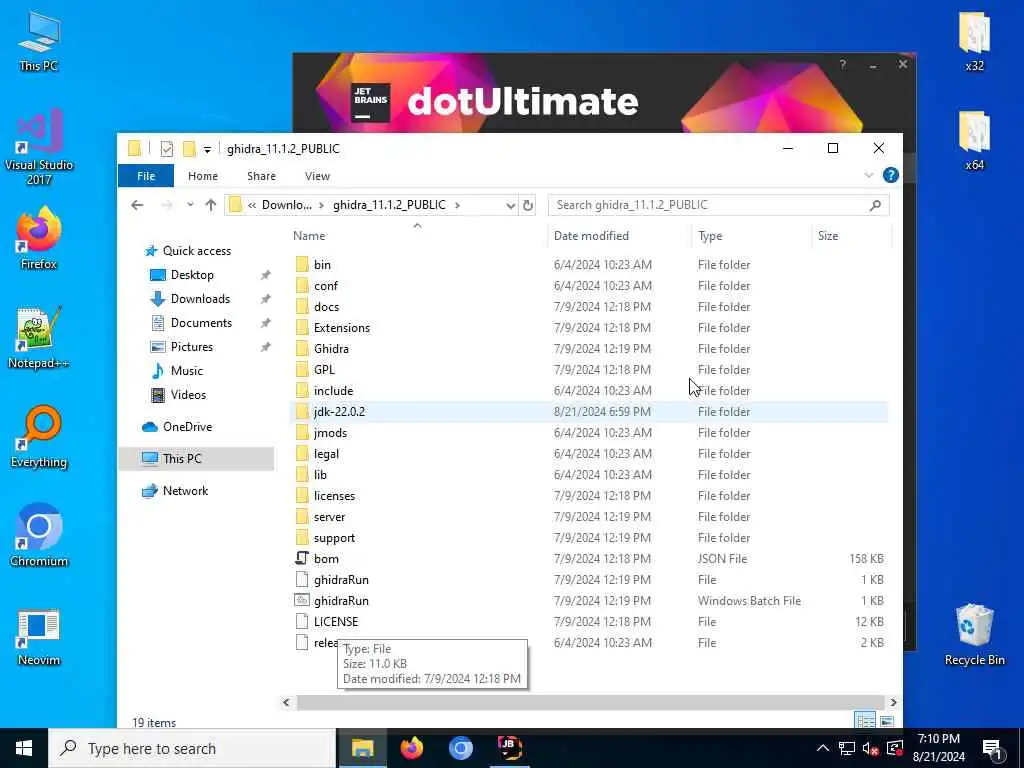Open This PC desktop icon

pyautogui.click(x=39, y=40)
